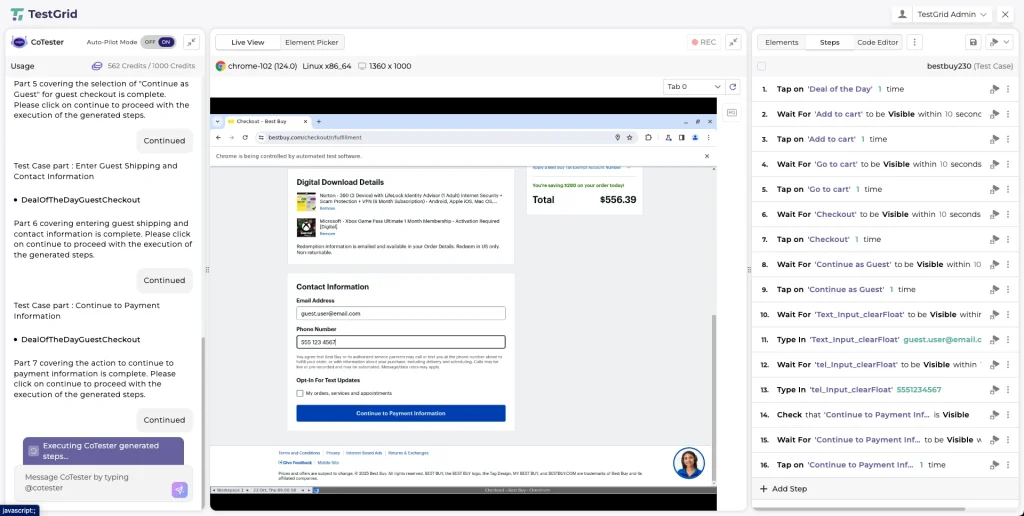The image size is (1024, 516).
Task: Click the CoTester avatar icon
Action: [x=19, y=42]
